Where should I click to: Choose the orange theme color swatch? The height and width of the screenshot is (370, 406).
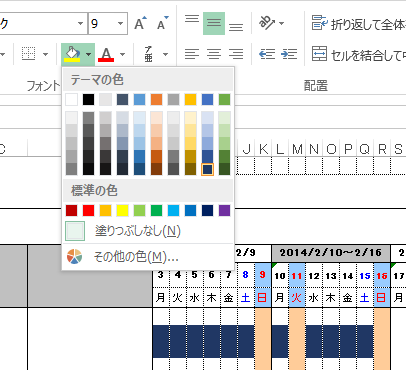click(156, 99)
